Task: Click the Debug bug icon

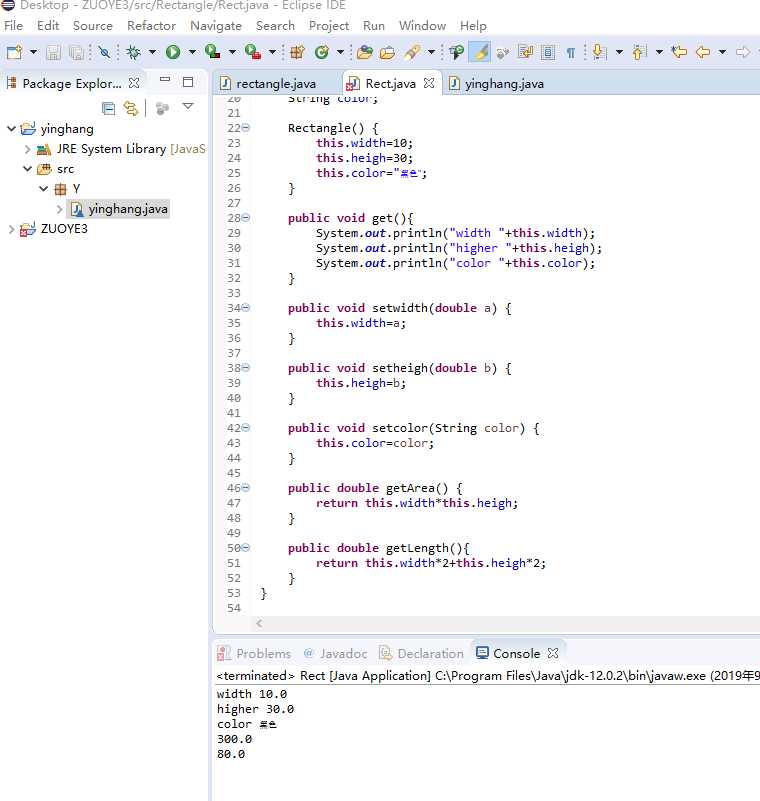Action: point(133,52)
